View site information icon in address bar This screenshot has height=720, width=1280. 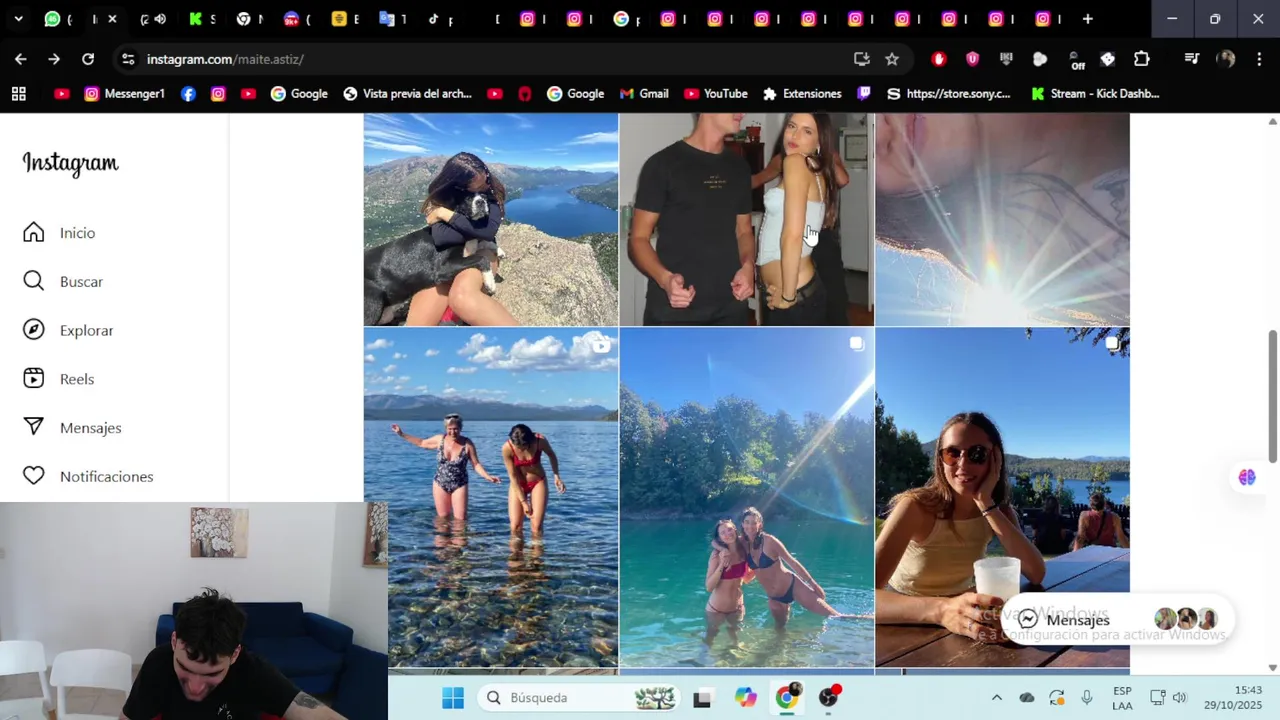click(x=128, y=59)
